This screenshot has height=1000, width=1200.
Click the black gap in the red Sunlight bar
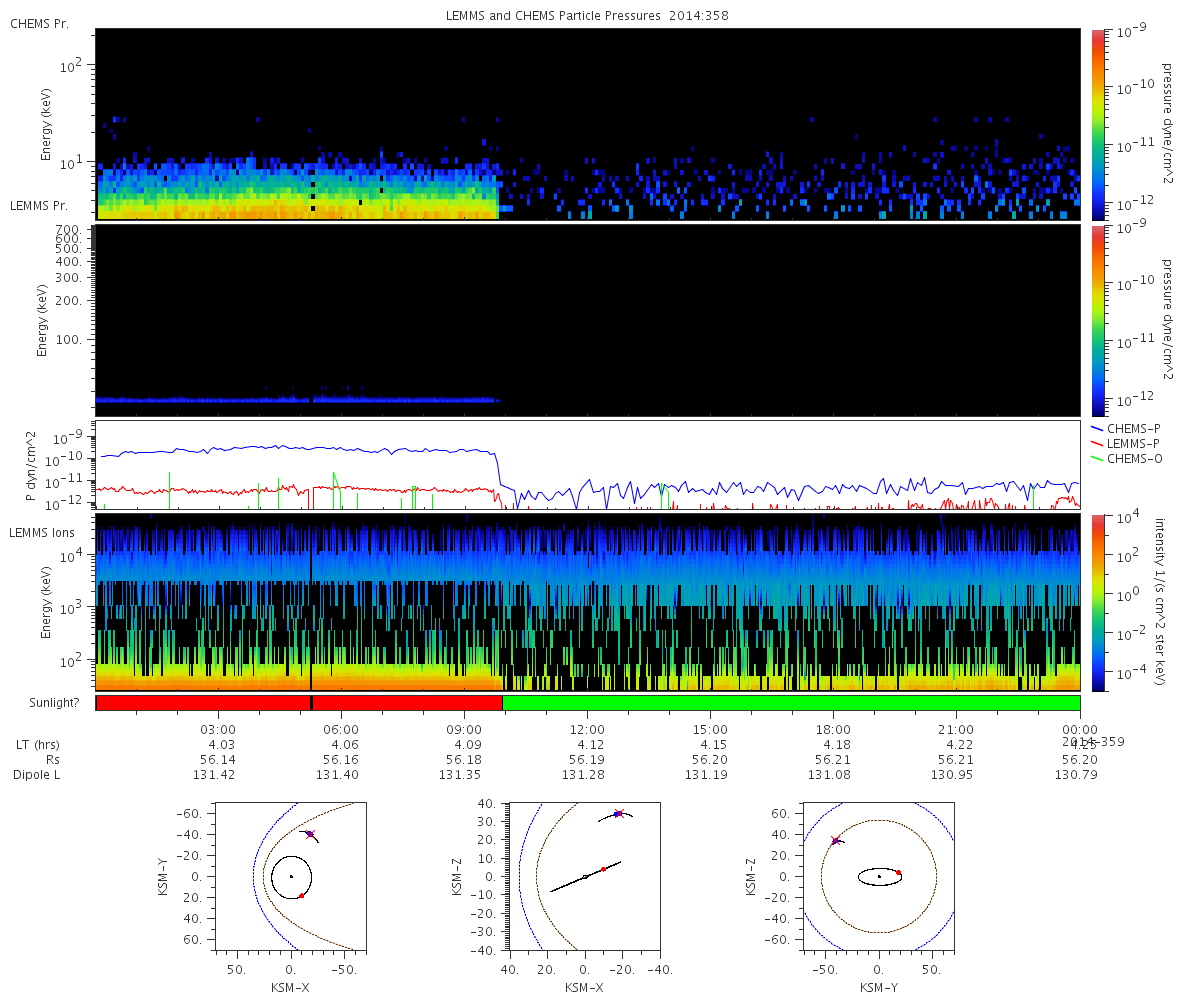point(312,703)
